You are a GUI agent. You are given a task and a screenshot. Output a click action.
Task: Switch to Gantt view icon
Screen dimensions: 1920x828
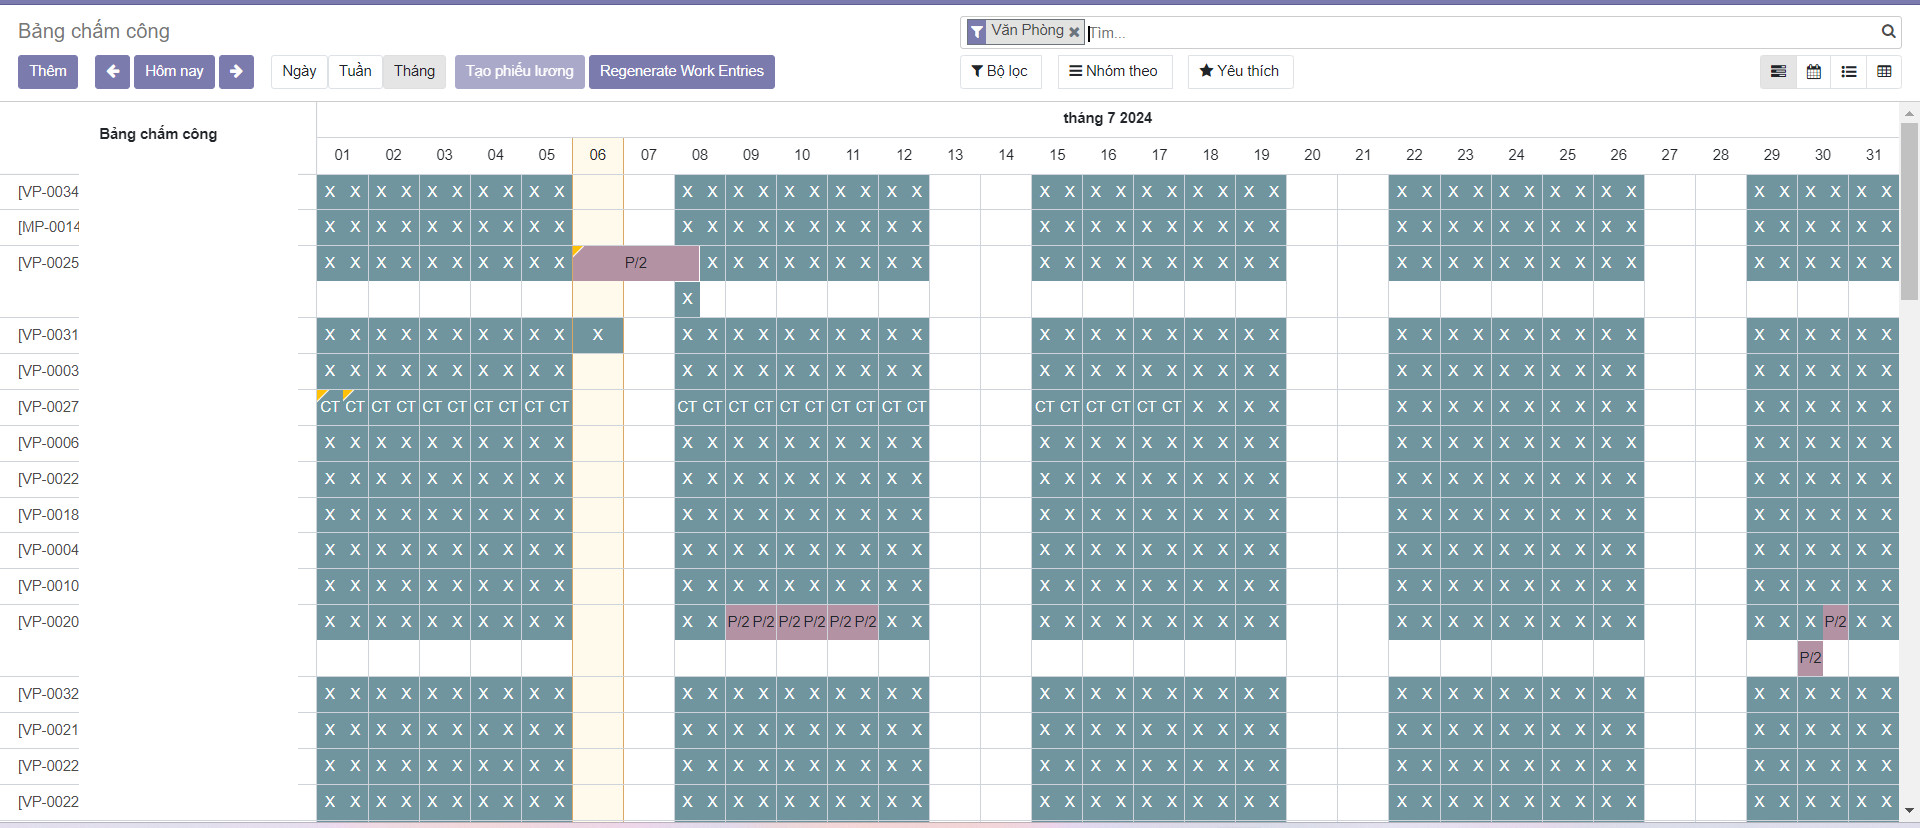1778,72
